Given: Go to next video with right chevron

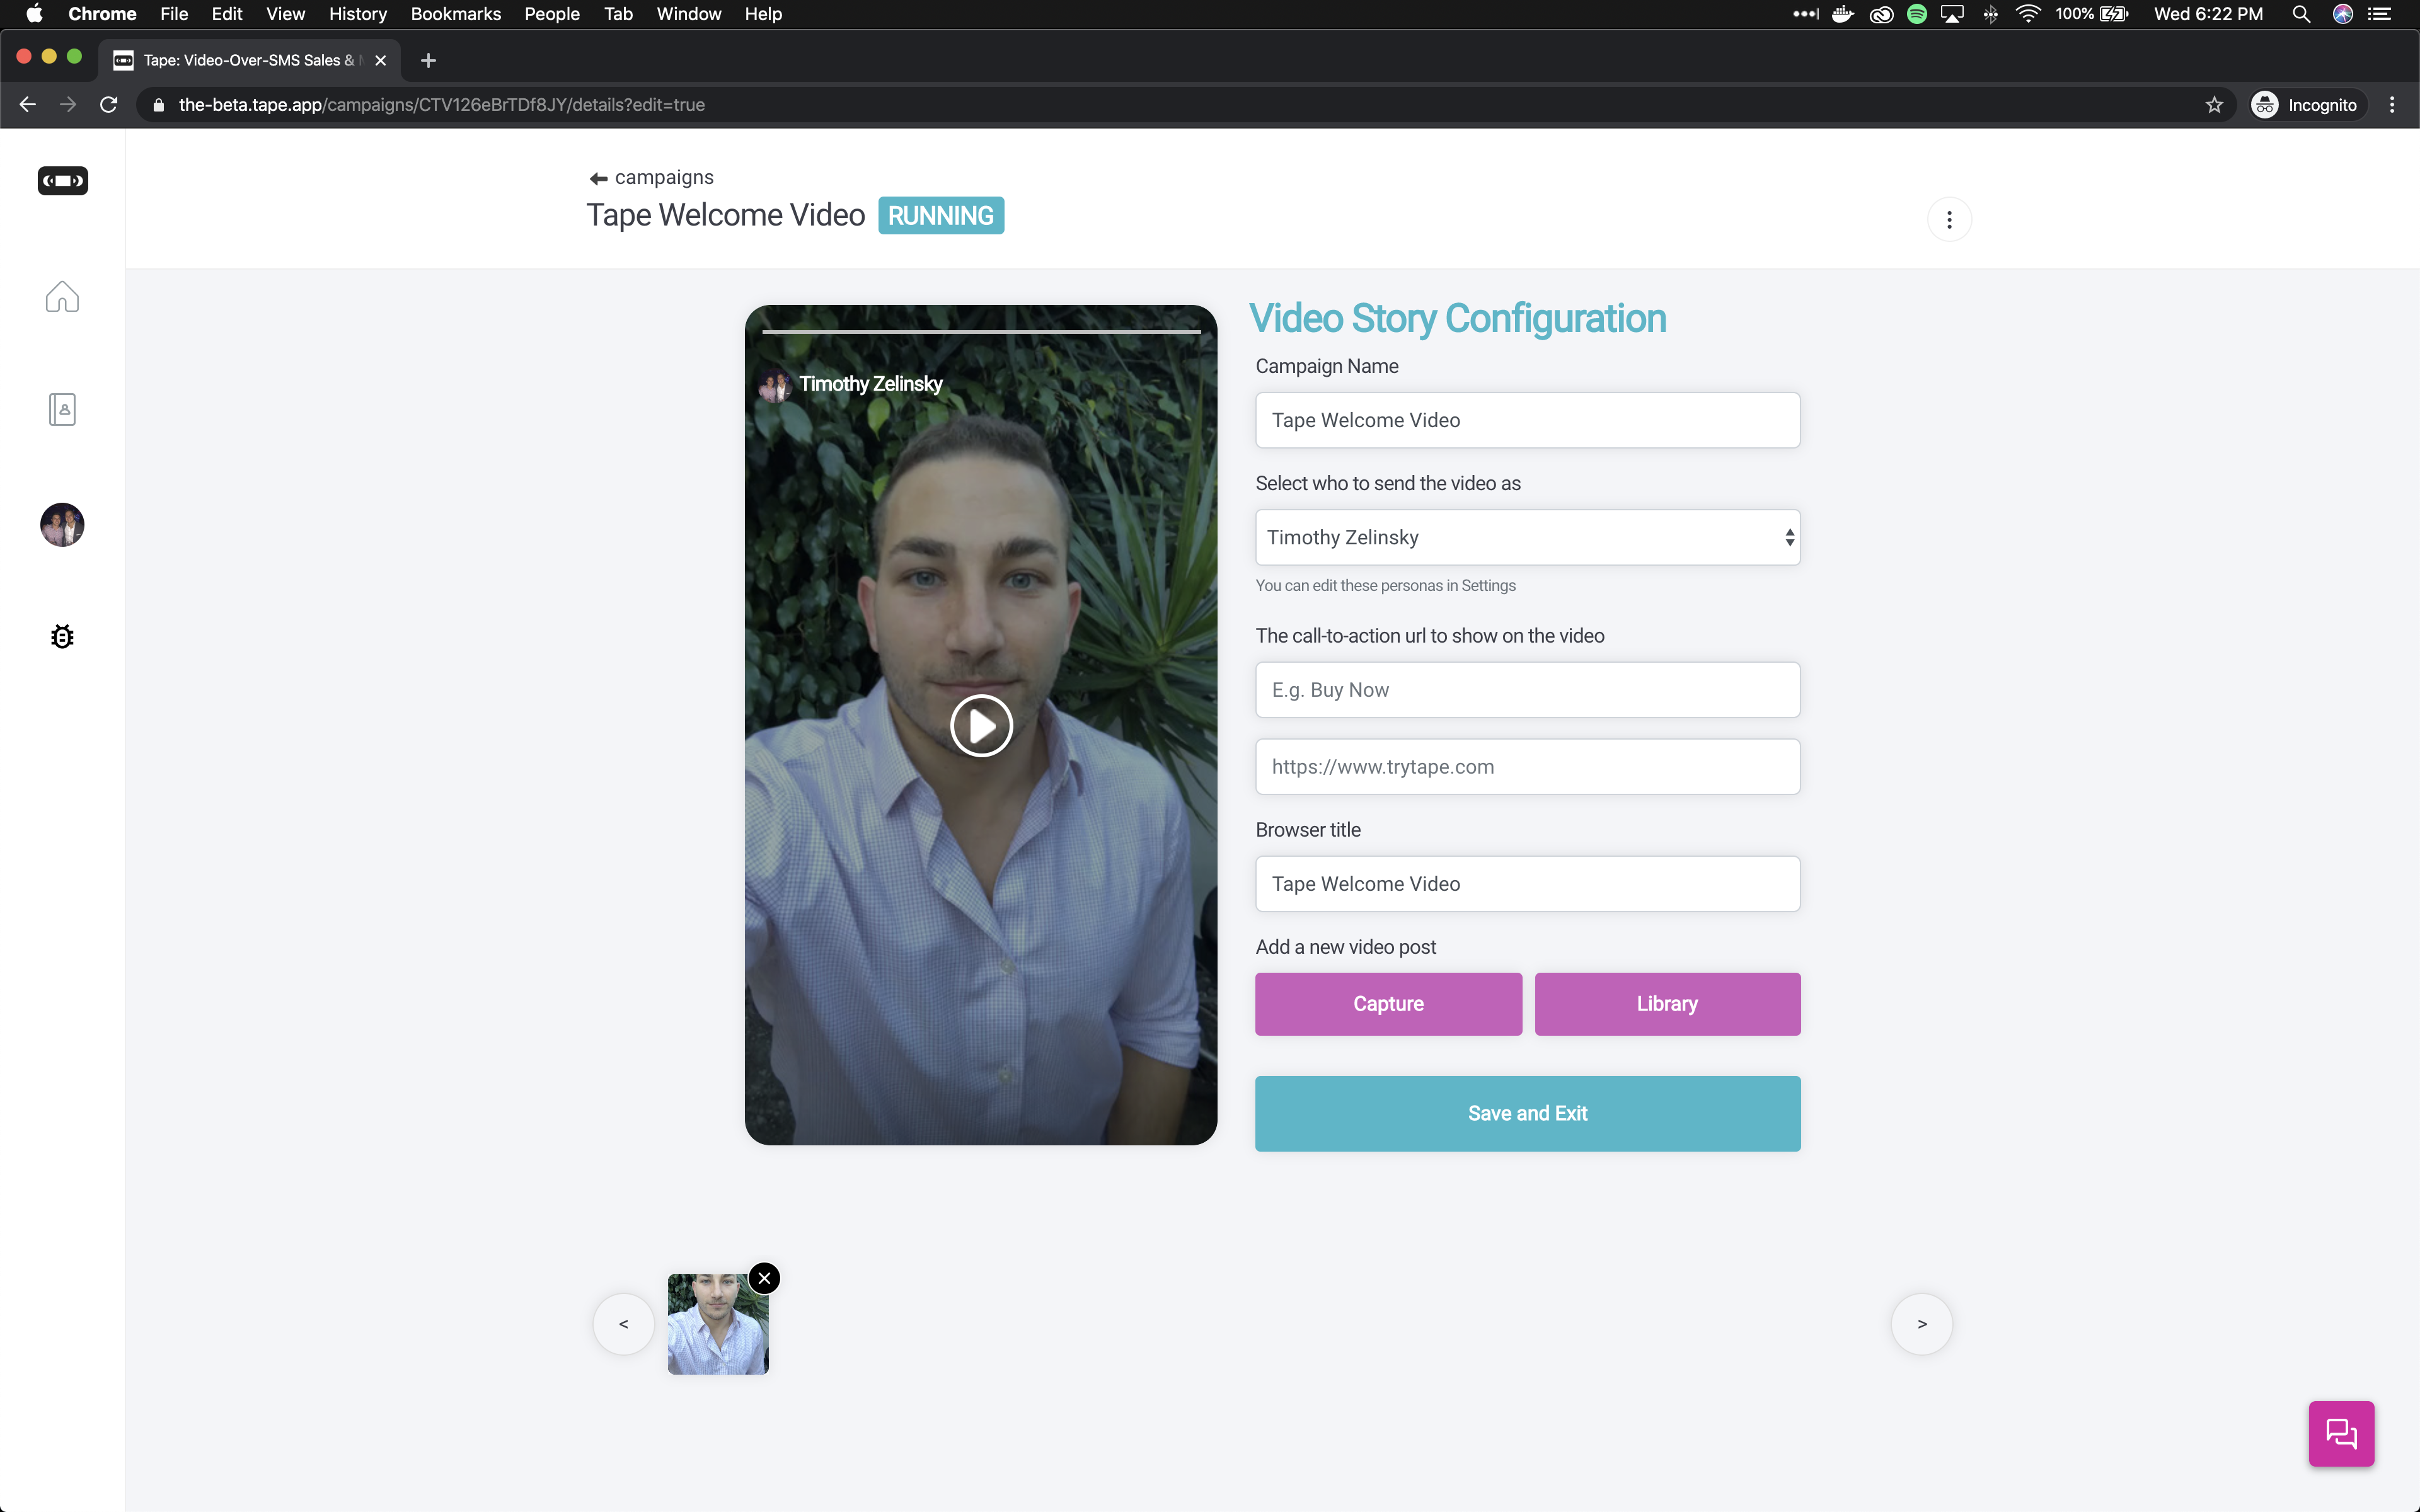Looking at the screenshot, I should [x=1921, y=1324].
